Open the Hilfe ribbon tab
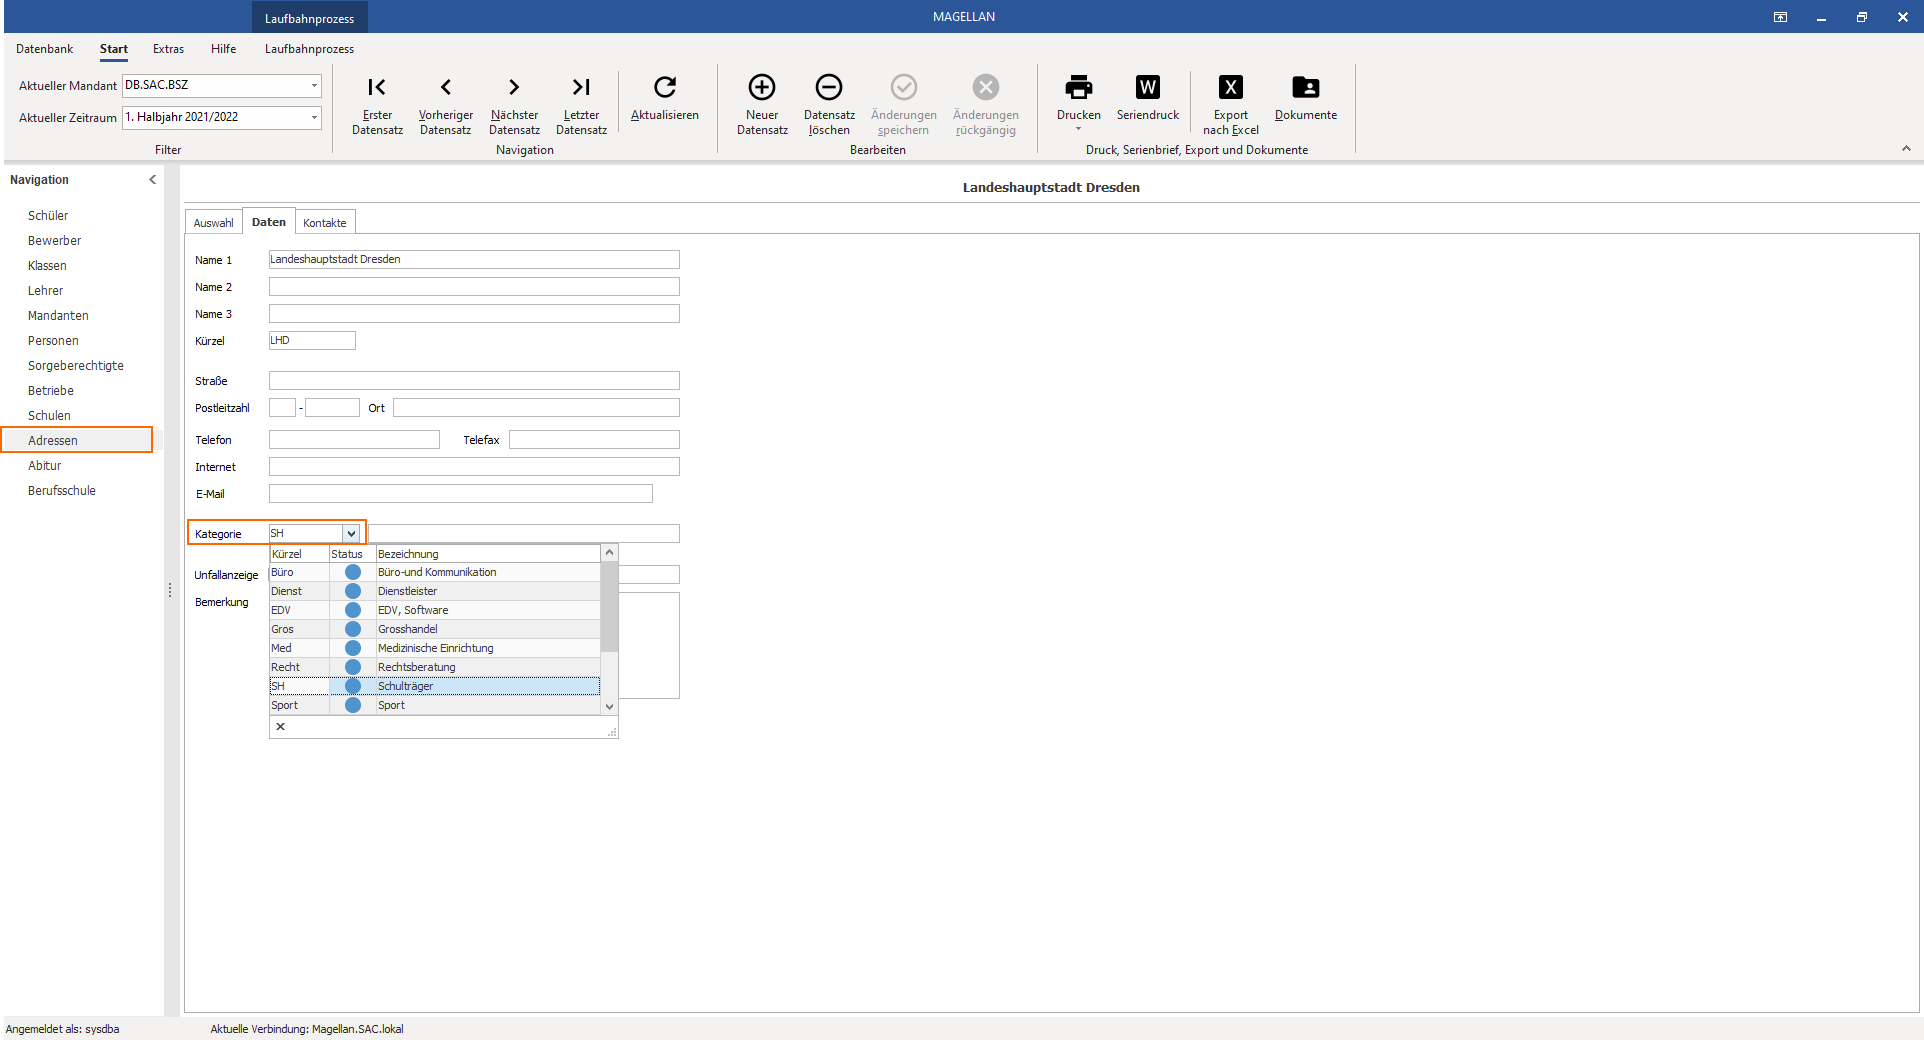Viewport: 1924px width, 1040px height. click(x=224, y=49)
